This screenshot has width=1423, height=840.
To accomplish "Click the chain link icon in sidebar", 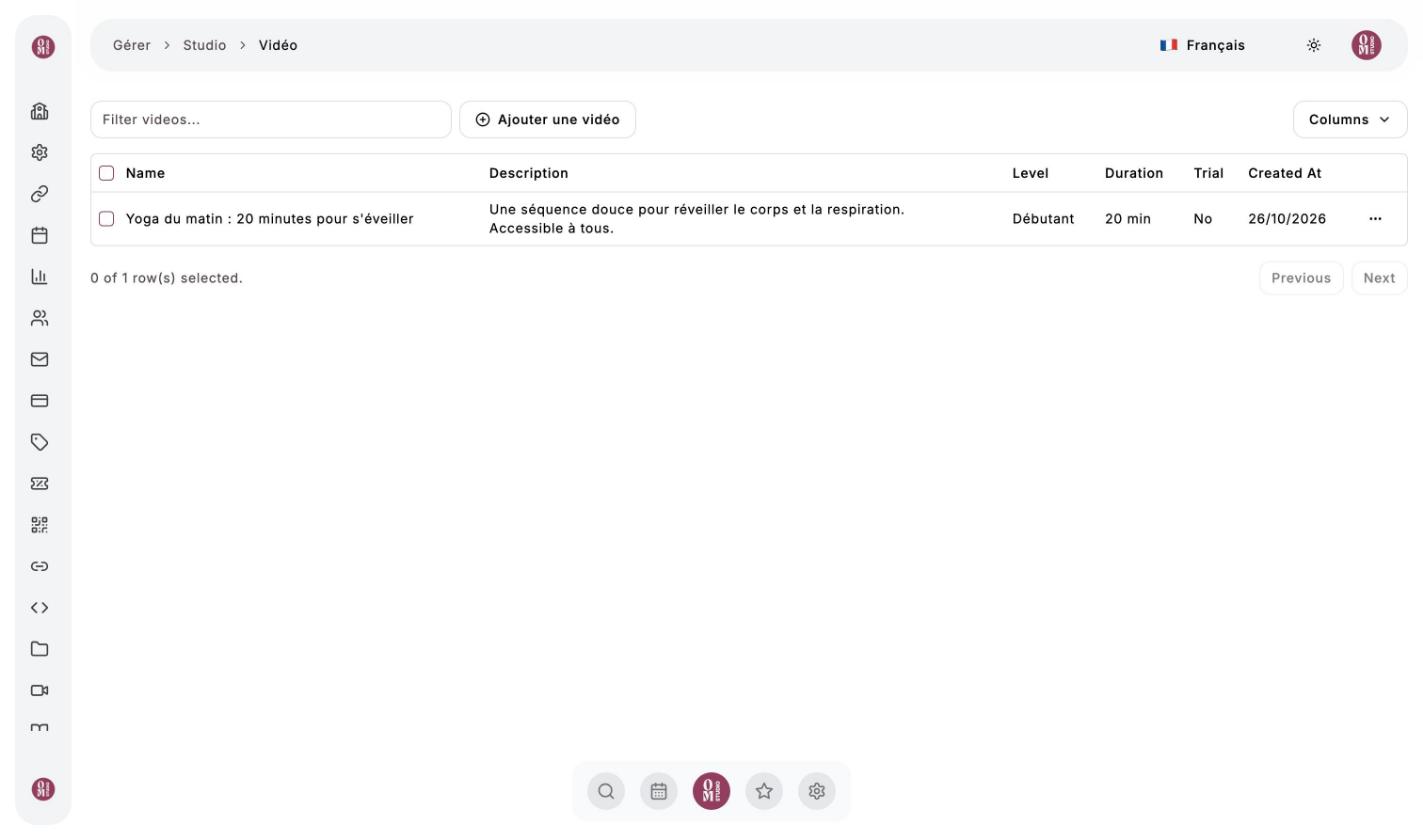I will point(40,194).
